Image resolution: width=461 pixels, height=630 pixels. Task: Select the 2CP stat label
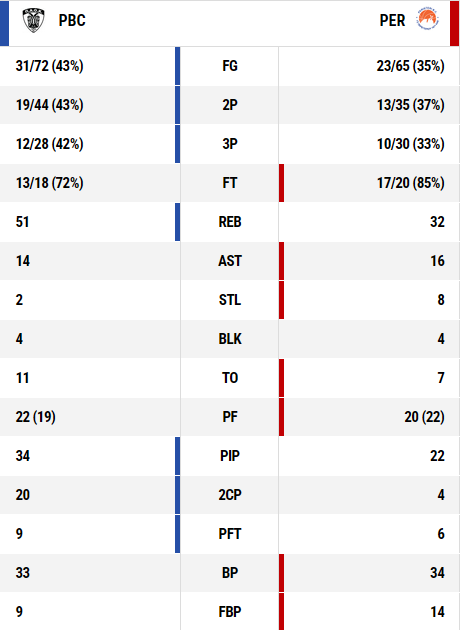229,495
